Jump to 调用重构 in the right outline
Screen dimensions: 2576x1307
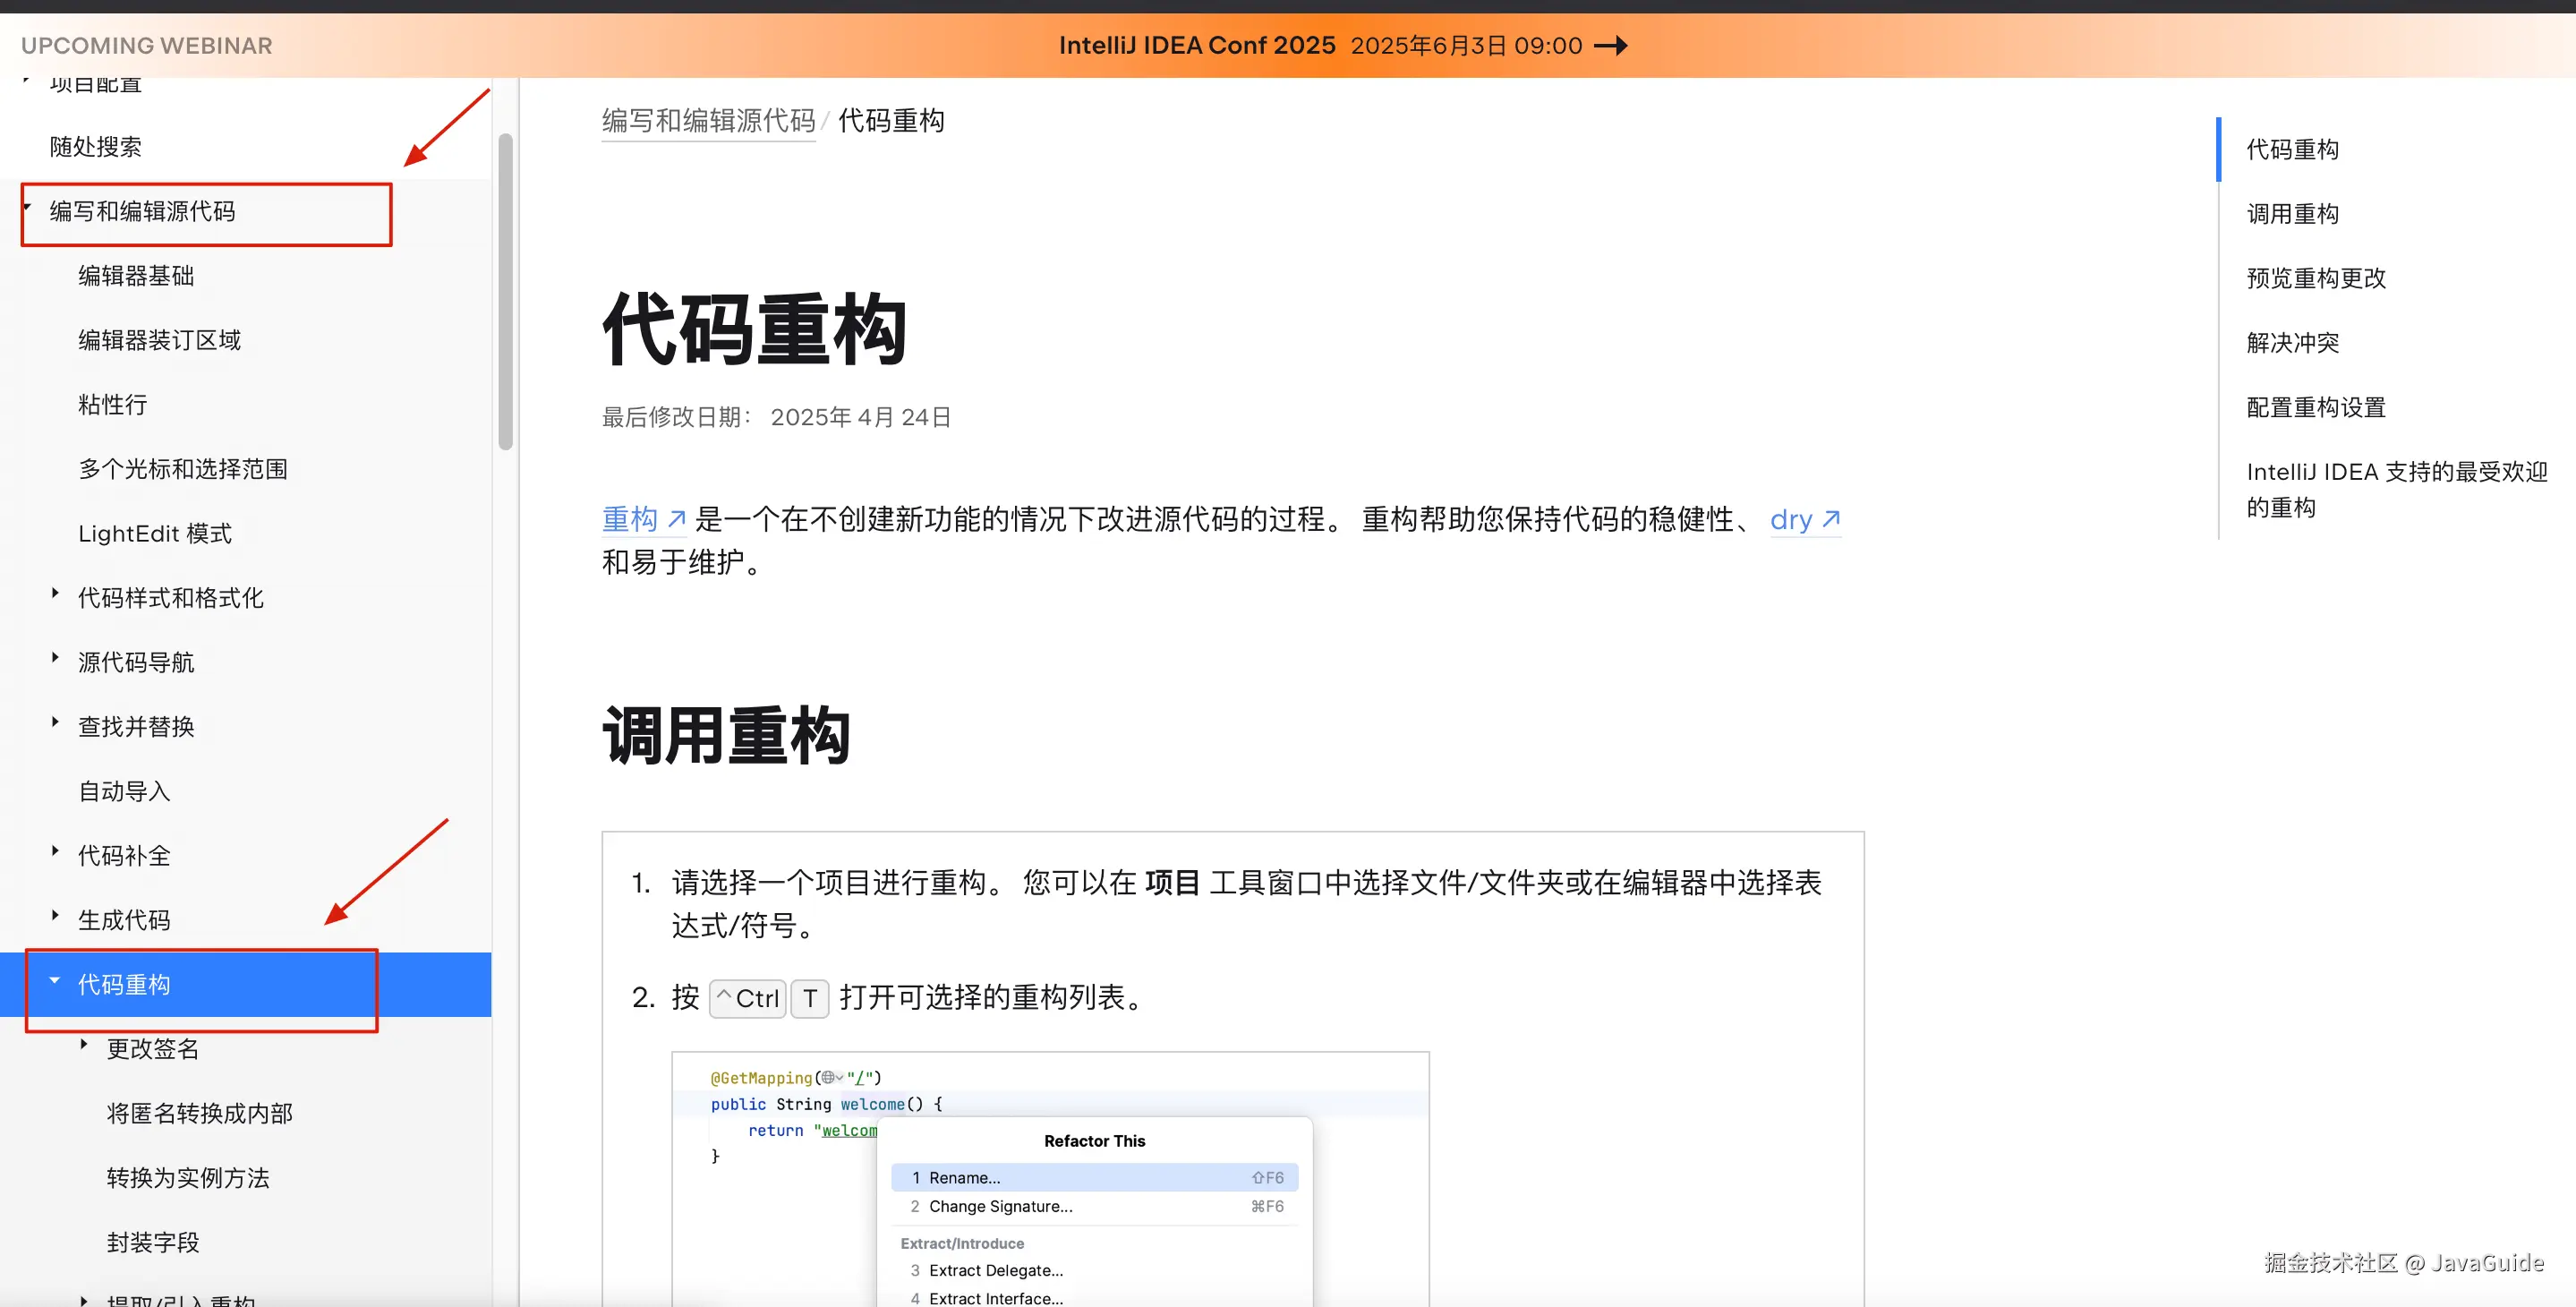tap(2292, 213)
